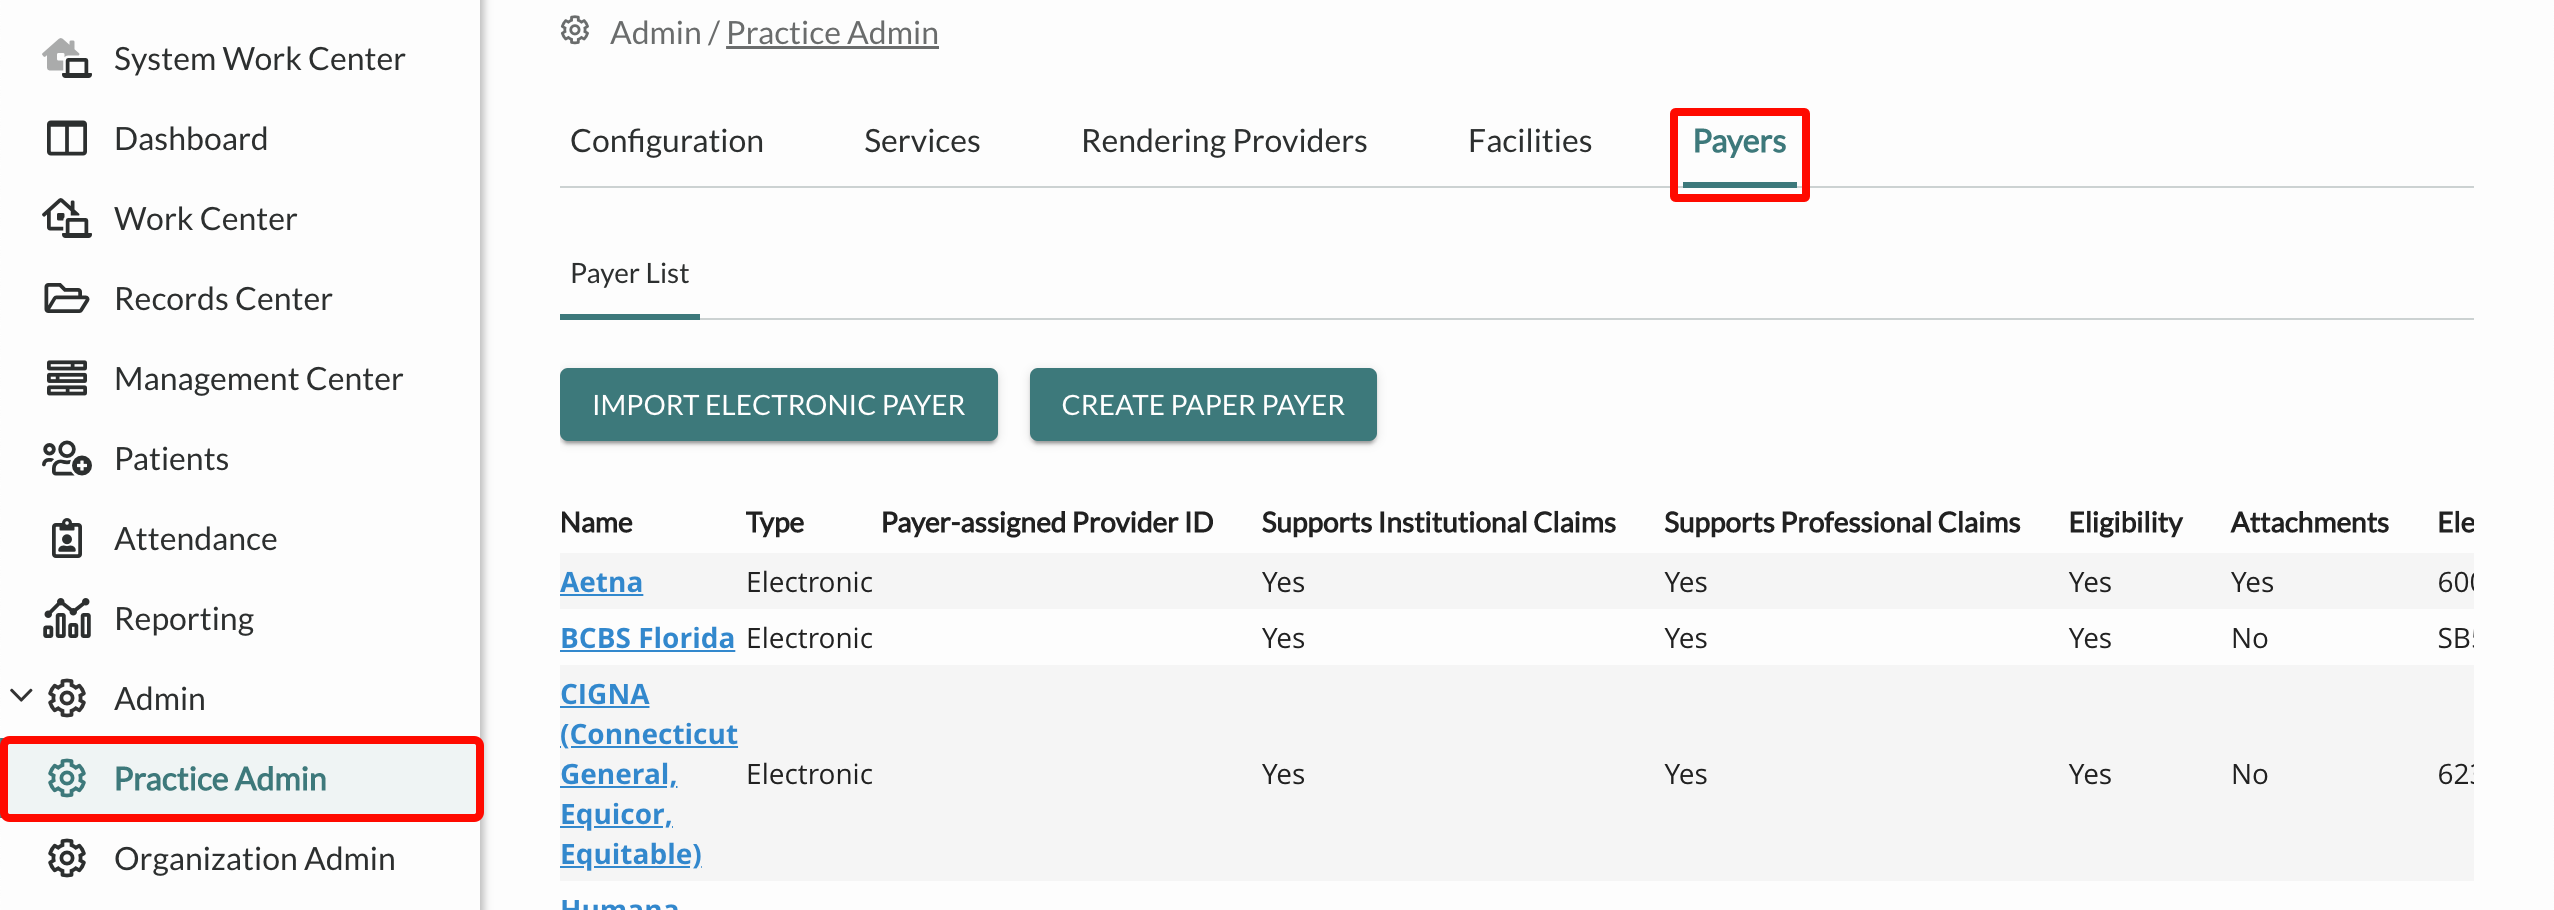
Task: Click the Attendance clipboard icon
Action: (x=67, y=538)
